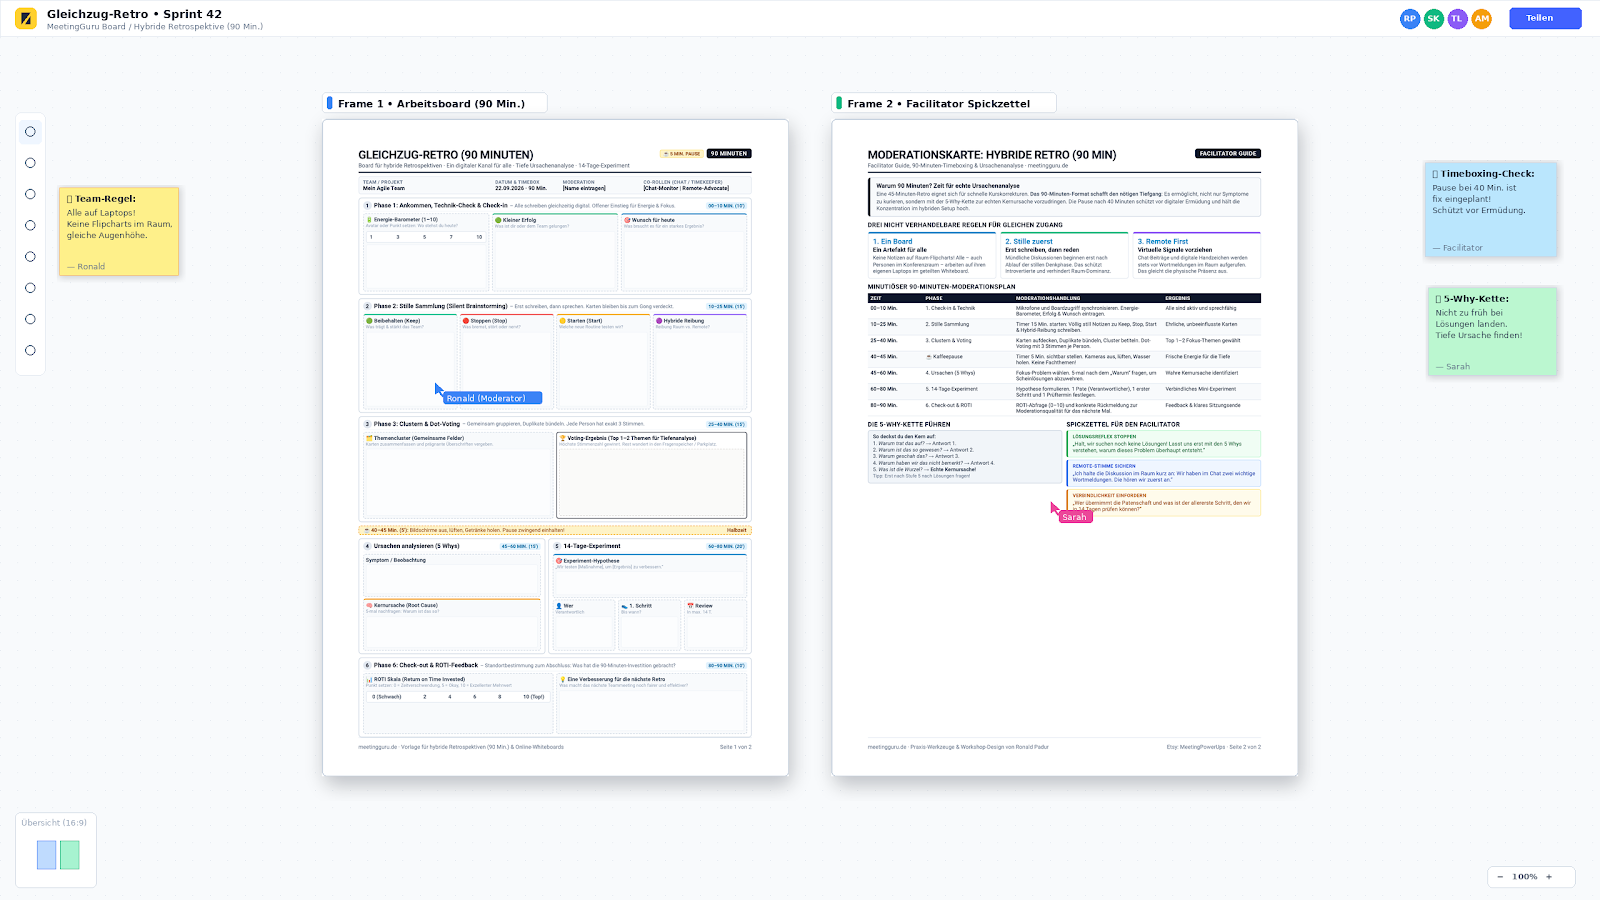Click the yellow MeetingGuru app logo
This screenshot has width=1600, height=900.
[x=26, y=18]
